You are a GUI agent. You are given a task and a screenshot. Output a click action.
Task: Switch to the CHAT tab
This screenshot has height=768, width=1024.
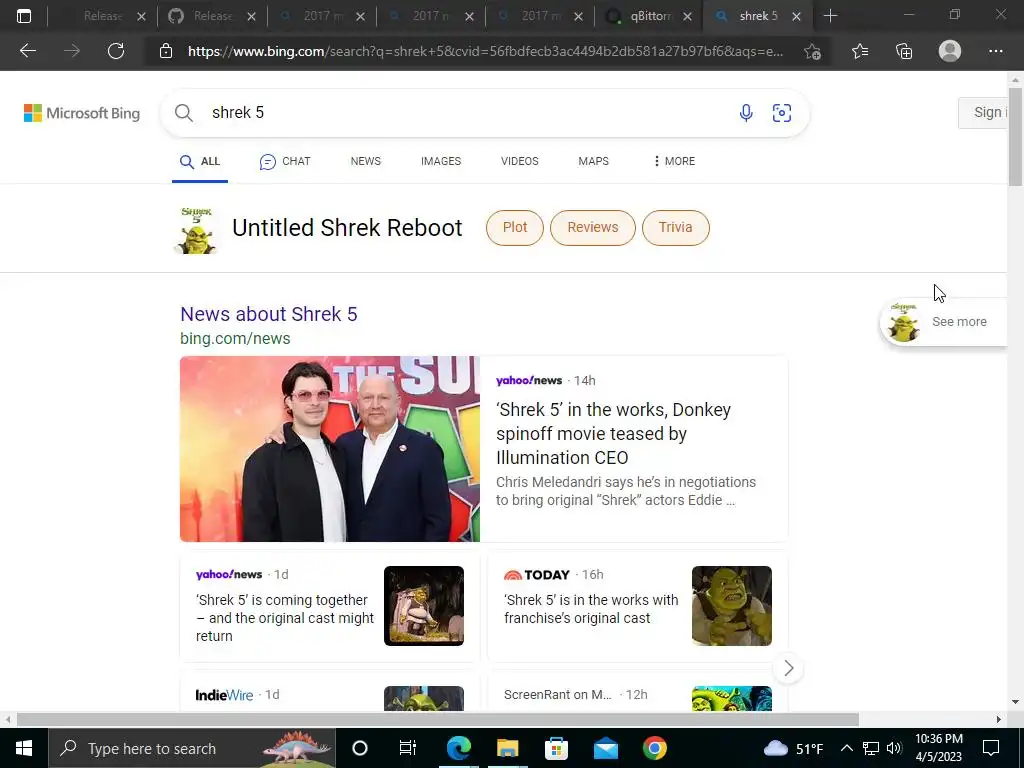tap(285, 161)
